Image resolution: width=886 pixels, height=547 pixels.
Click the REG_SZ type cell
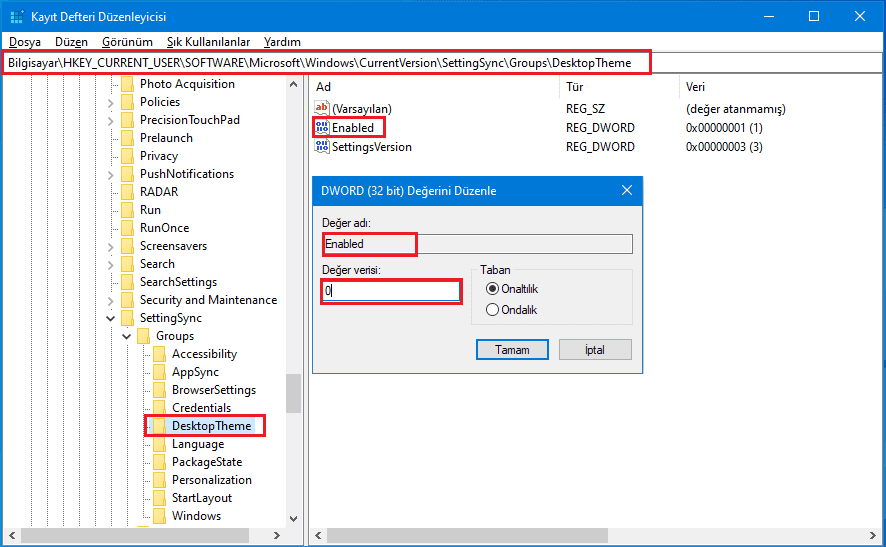coord(585,108)
